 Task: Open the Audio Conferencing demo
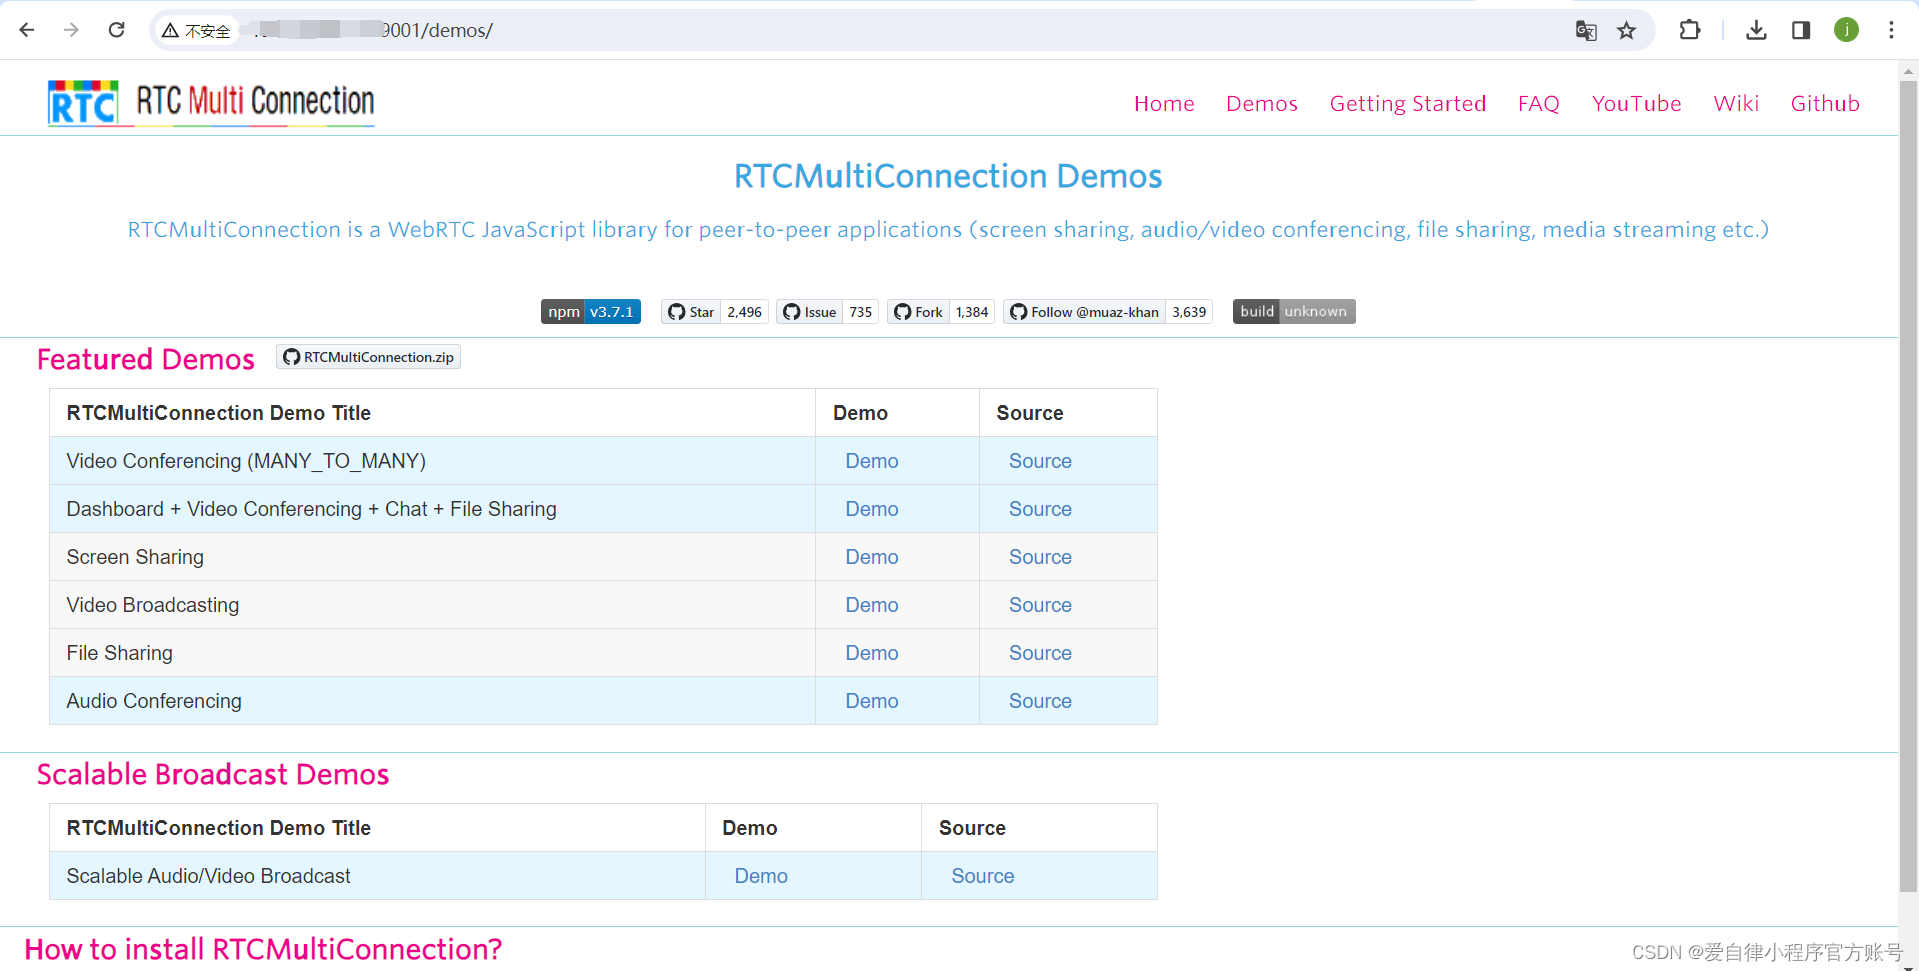[x=872, y=701]
